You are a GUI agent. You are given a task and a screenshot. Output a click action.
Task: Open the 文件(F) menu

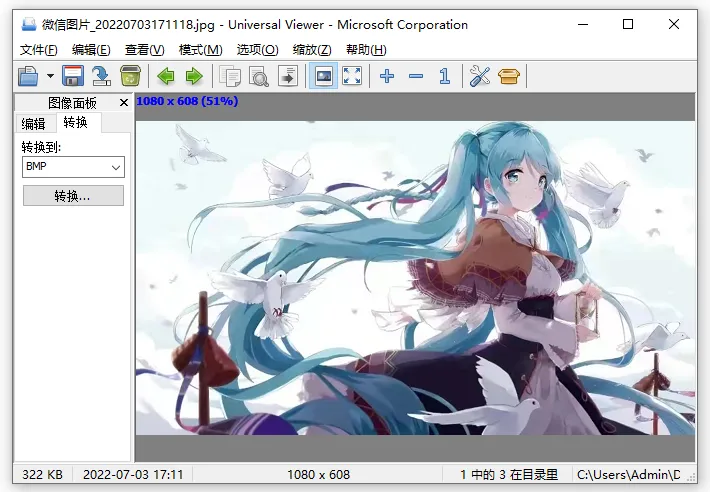(x=38, y=49)
